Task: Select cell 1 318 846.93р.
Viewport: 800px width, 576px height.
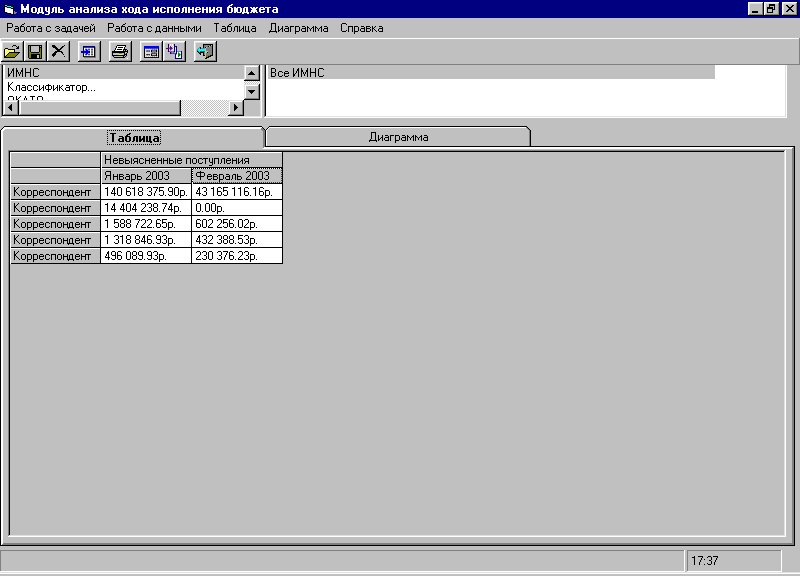Action: click(146, 240)
